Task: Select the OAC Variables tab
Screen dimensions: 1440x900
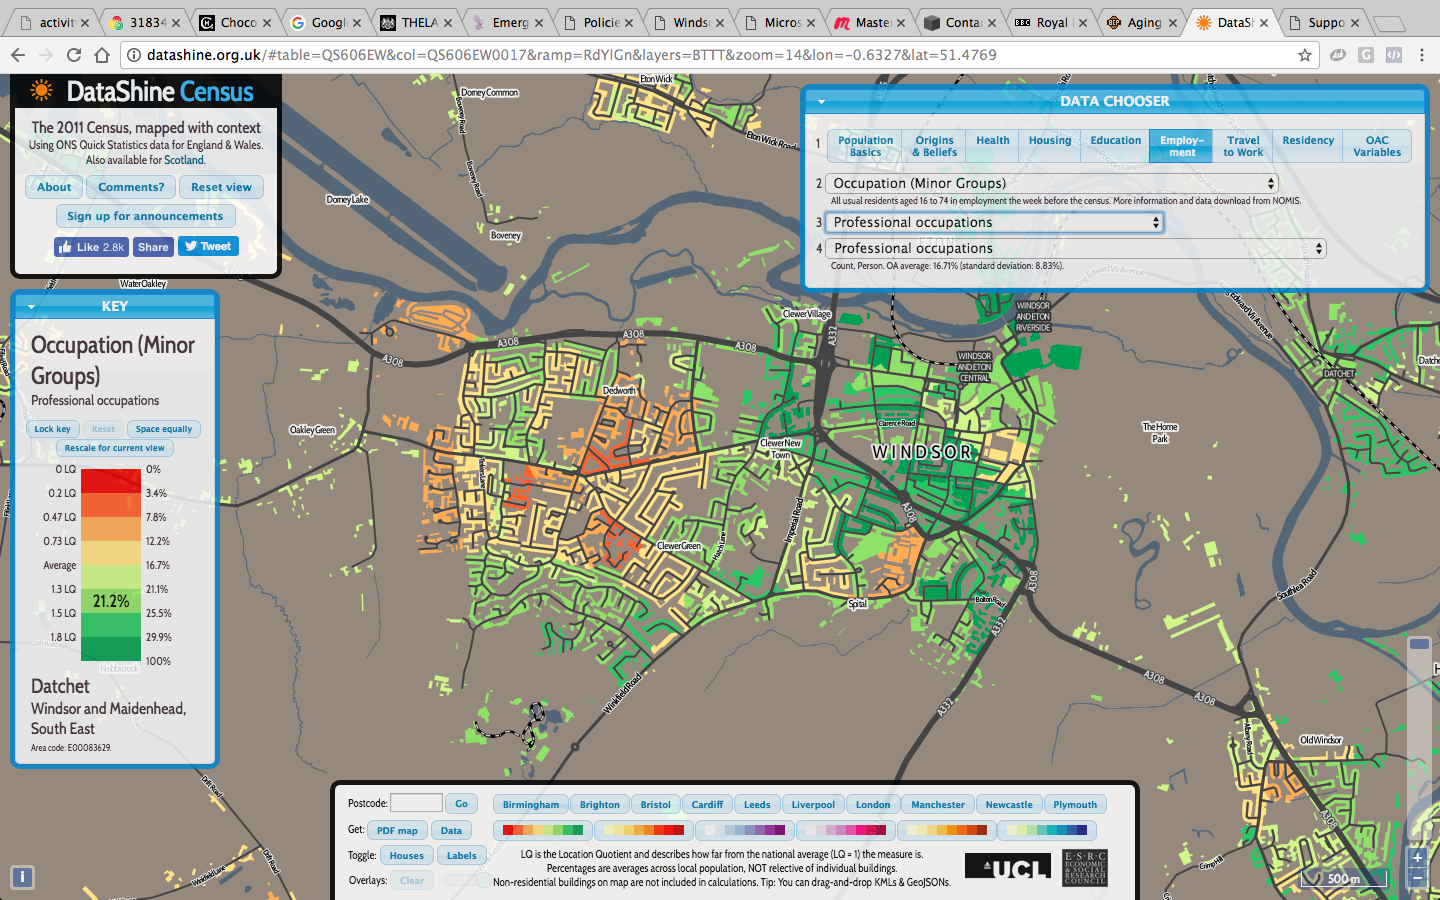Action: click(1377, 146)
